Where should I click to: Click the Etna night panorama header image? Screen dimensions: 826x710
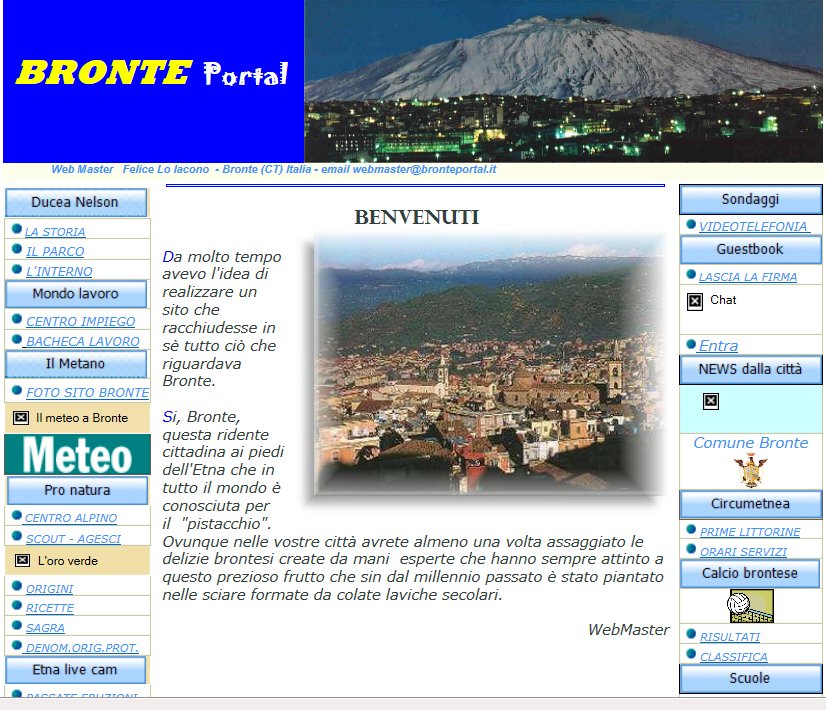(563, 81)
